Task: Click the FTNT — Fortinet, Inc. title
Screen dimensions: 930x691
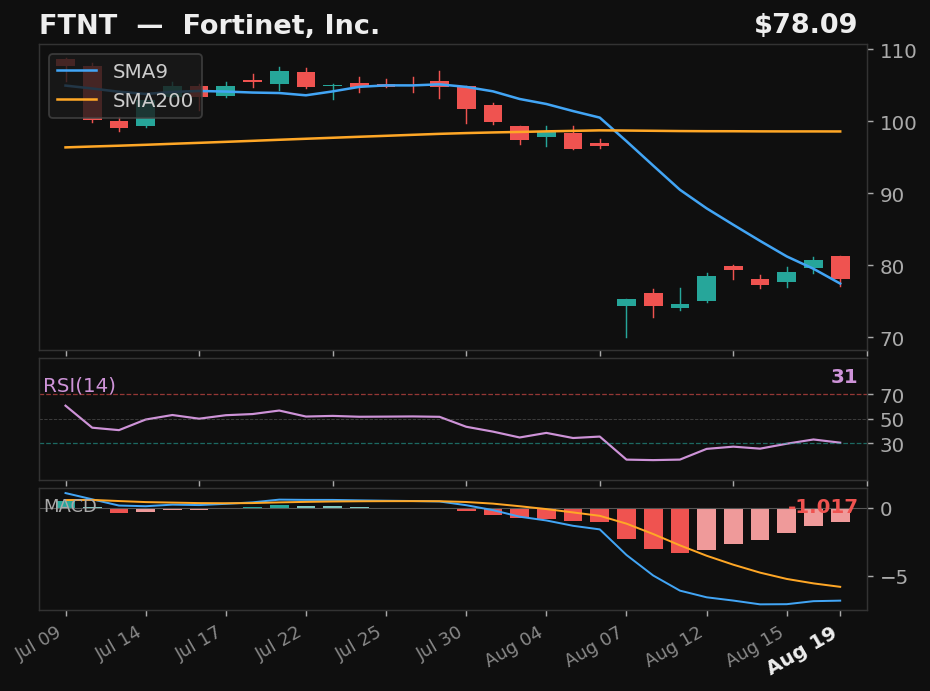Action: tap(209, 26)
